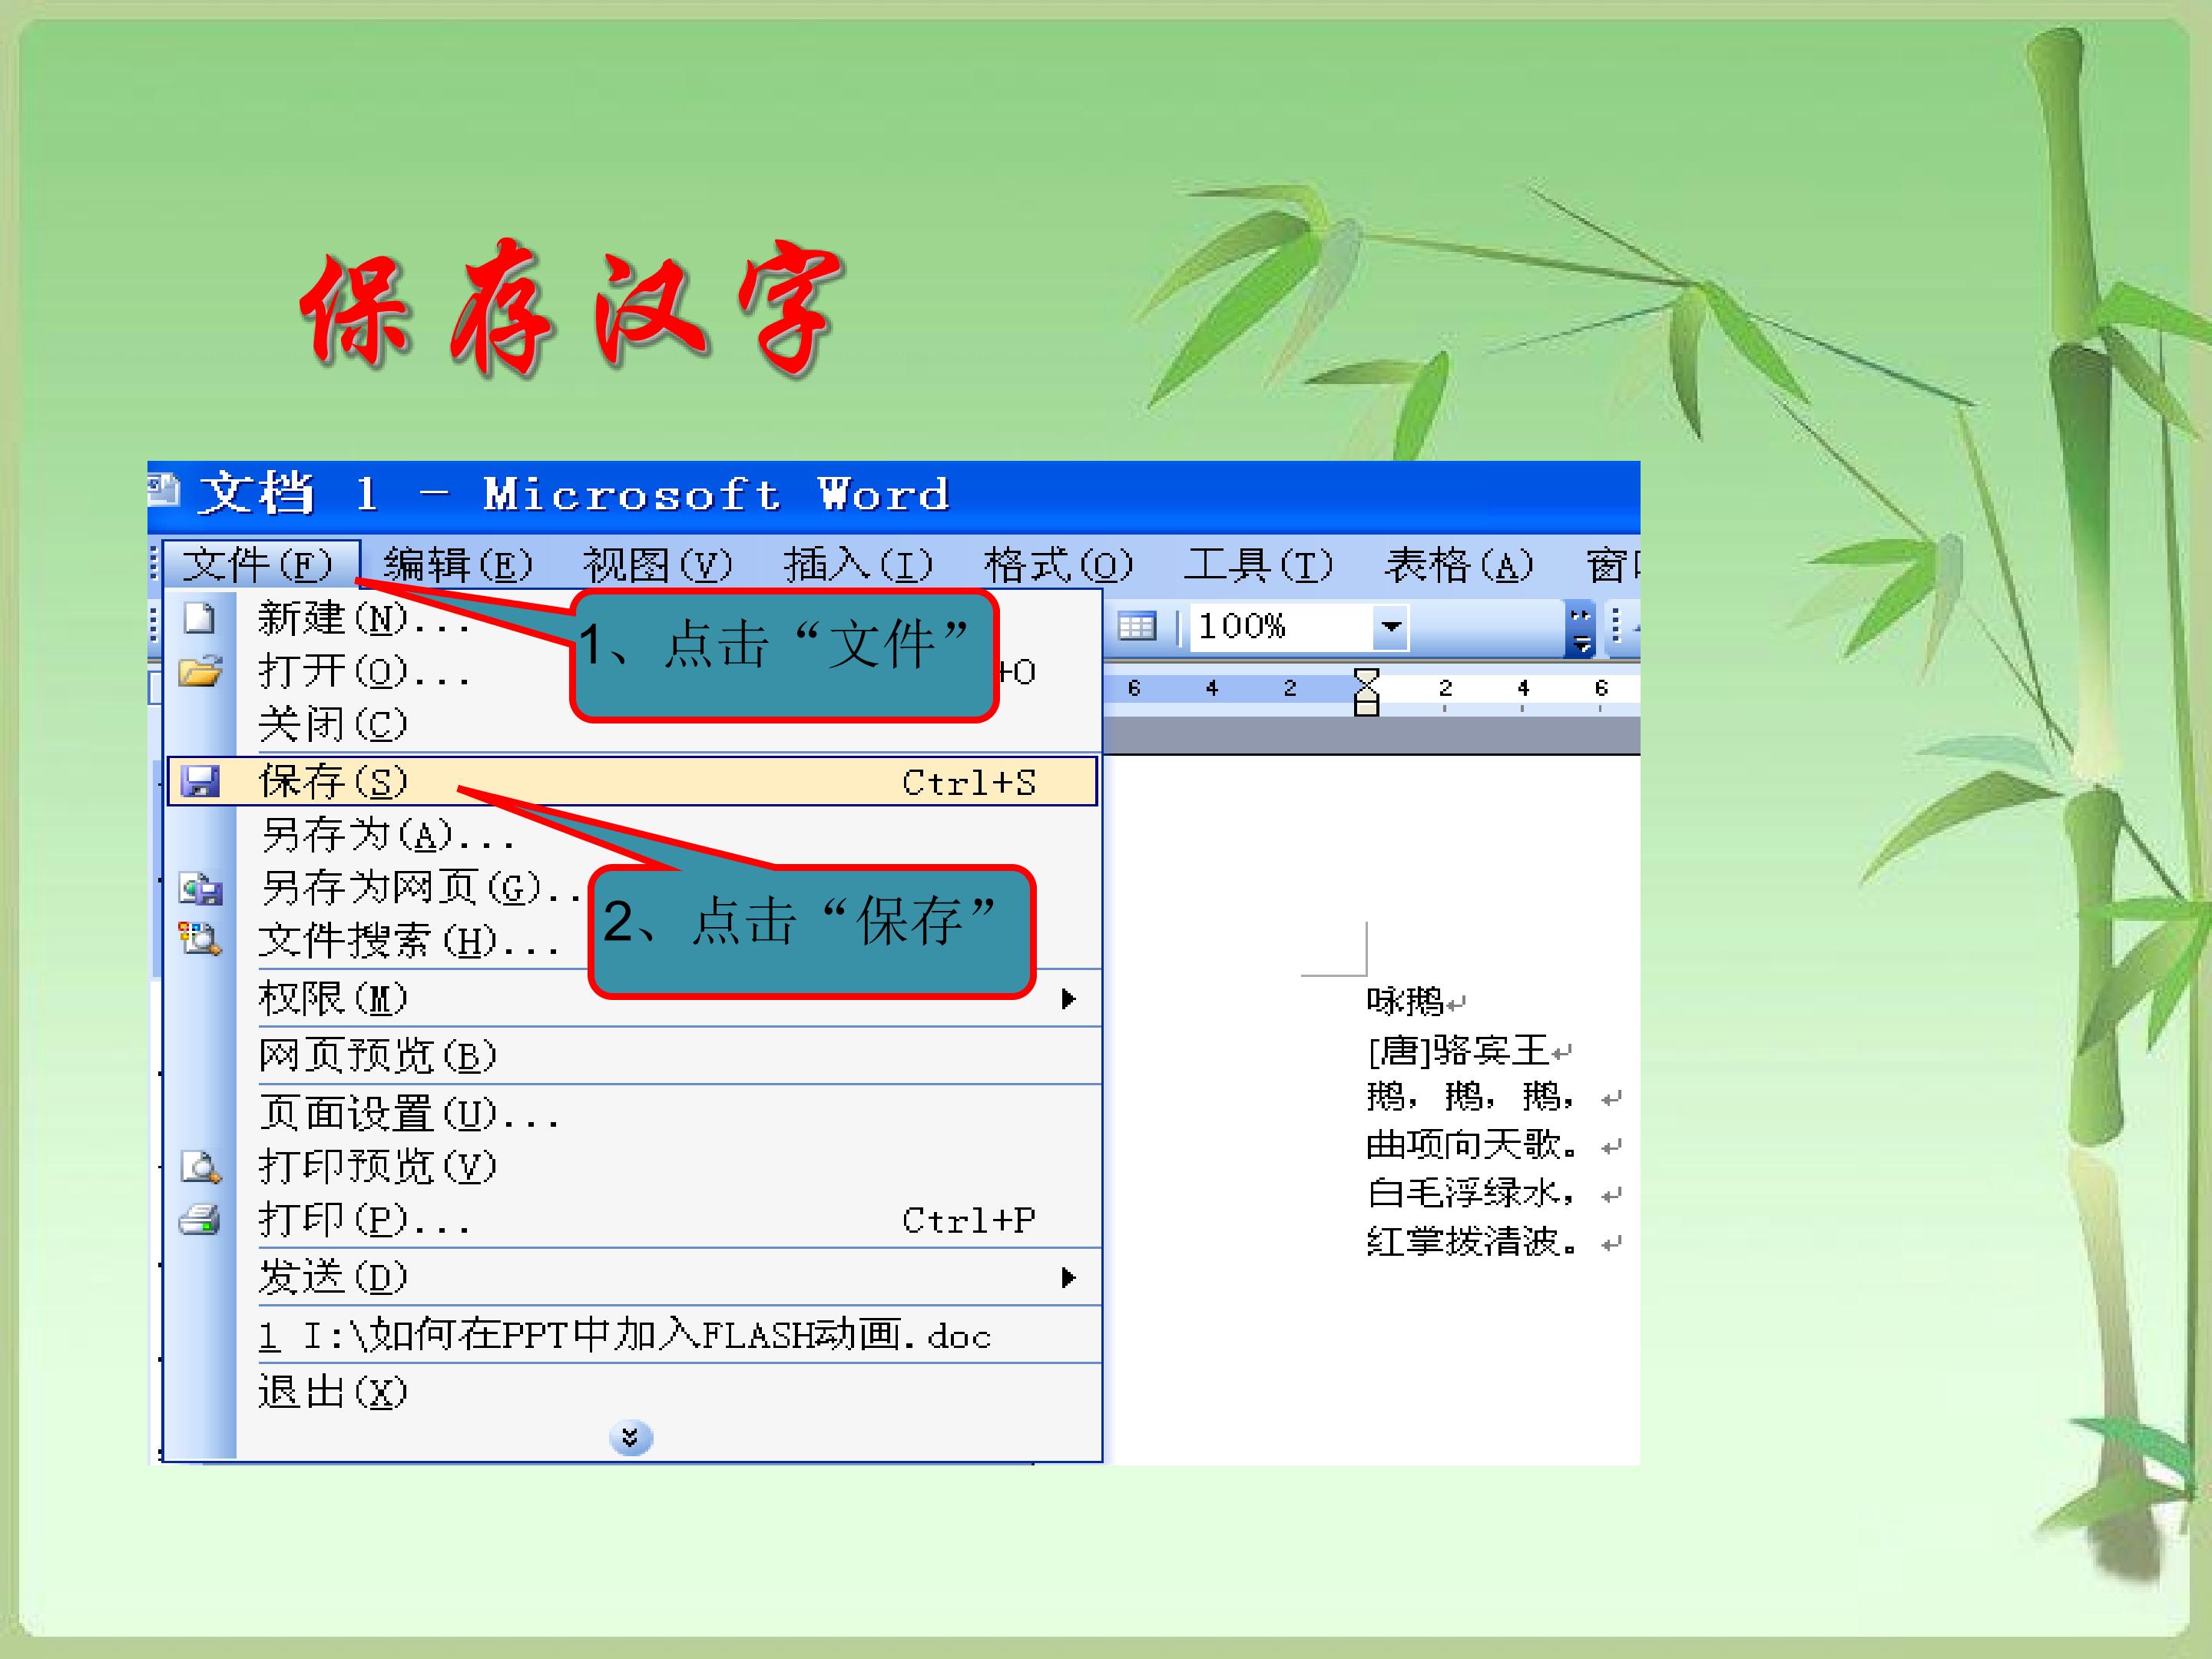Open the 工具(T) menu
This screenshot has height=1659, width=2212.
click(1258, 565)
